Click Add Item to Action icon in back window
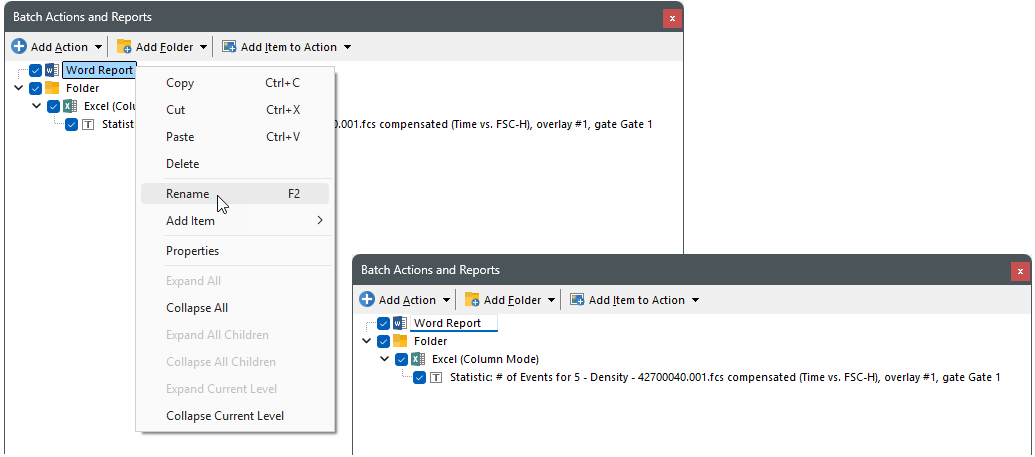This screenshot has height=457, width=1035. click(229, 47)
